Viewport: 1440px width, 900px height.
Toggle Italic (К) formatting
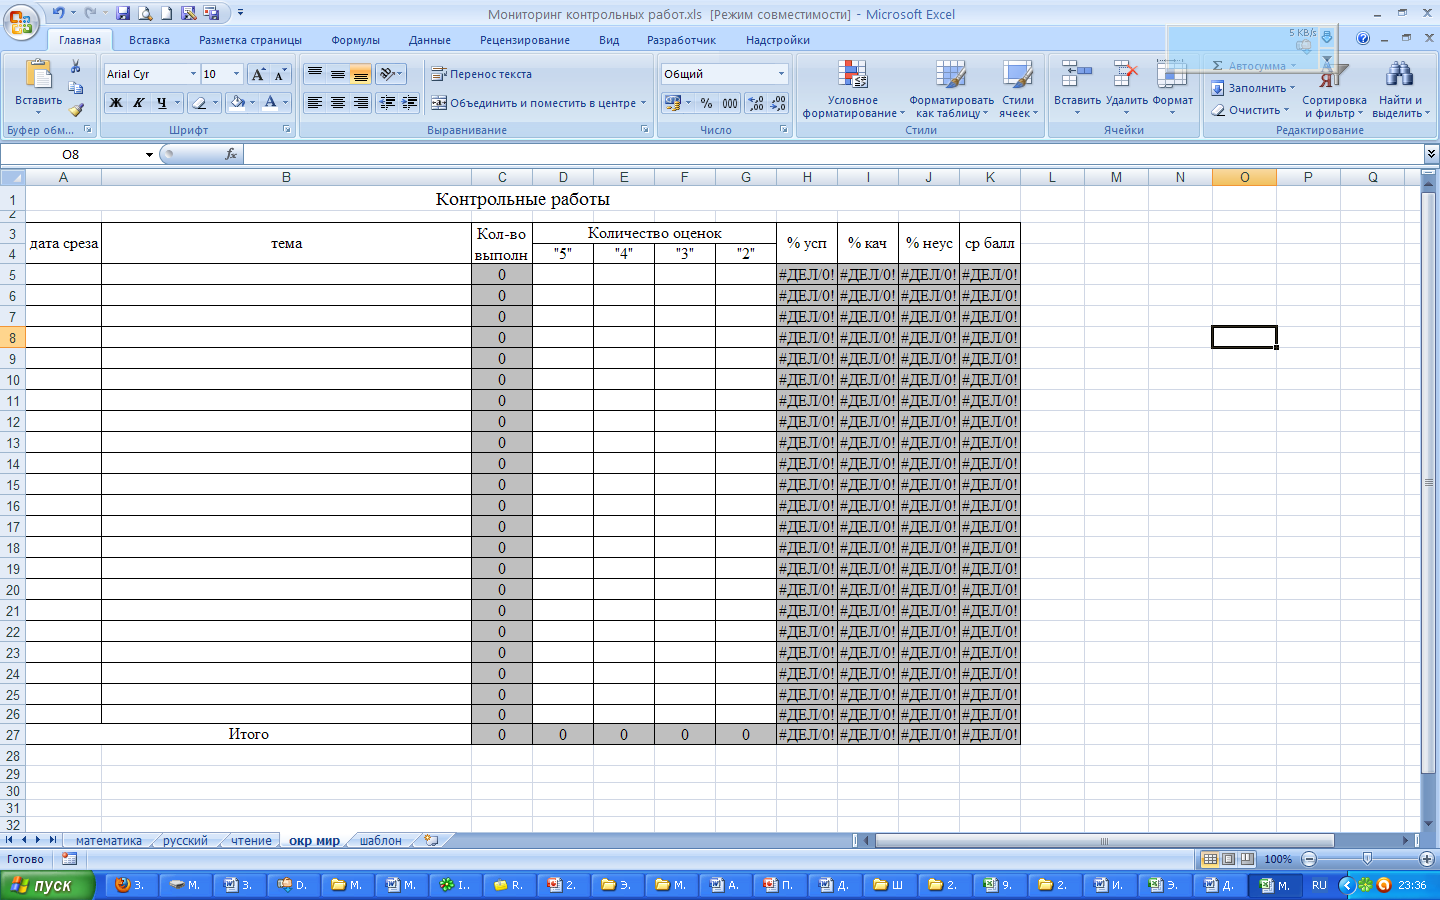138,102
